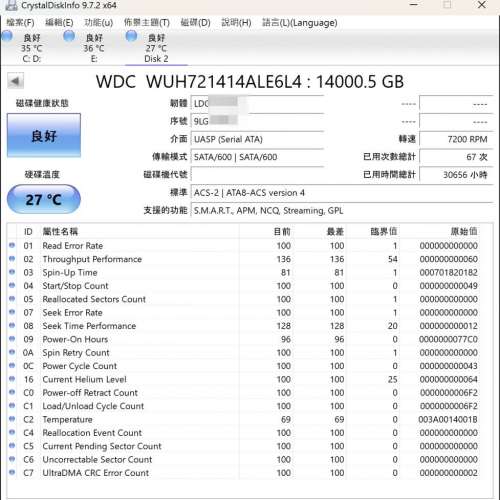The width and height of the screenshot is (500, 500).
Task: Click the 目前 current column header
Action: [266, 231]
